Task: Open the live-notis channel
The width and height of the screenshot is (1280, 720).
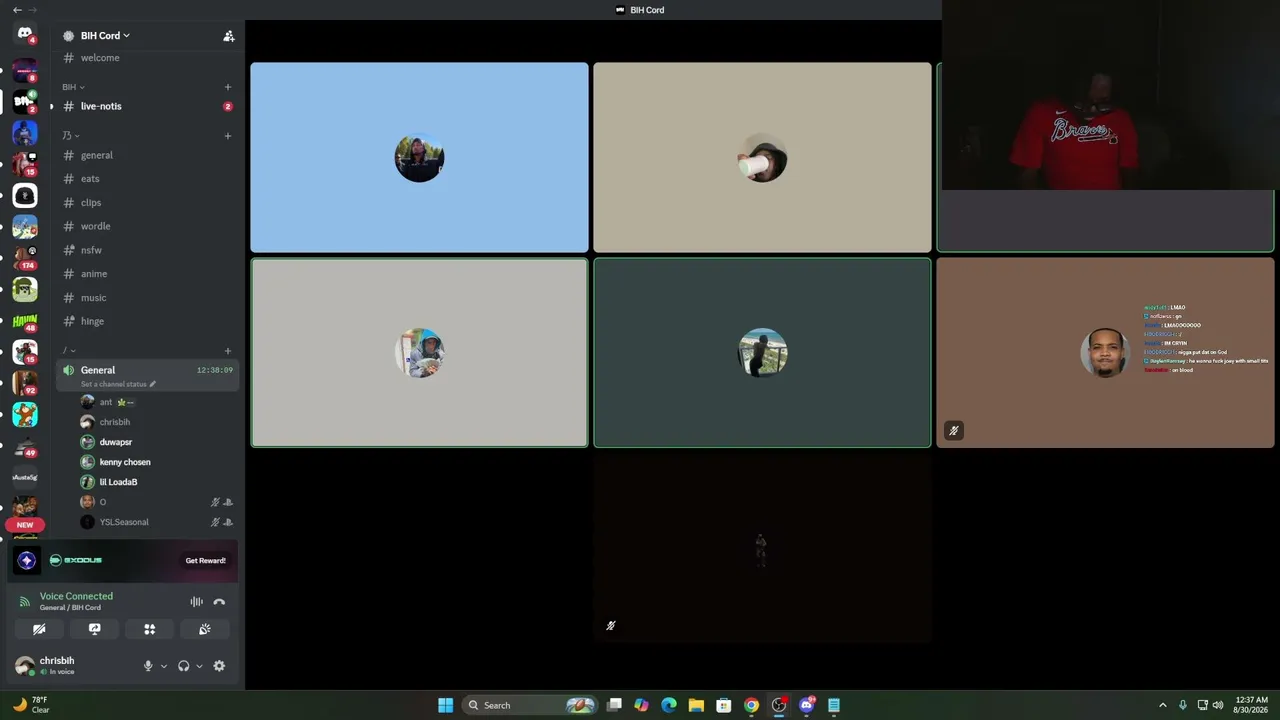Action: tap(147, 106)
